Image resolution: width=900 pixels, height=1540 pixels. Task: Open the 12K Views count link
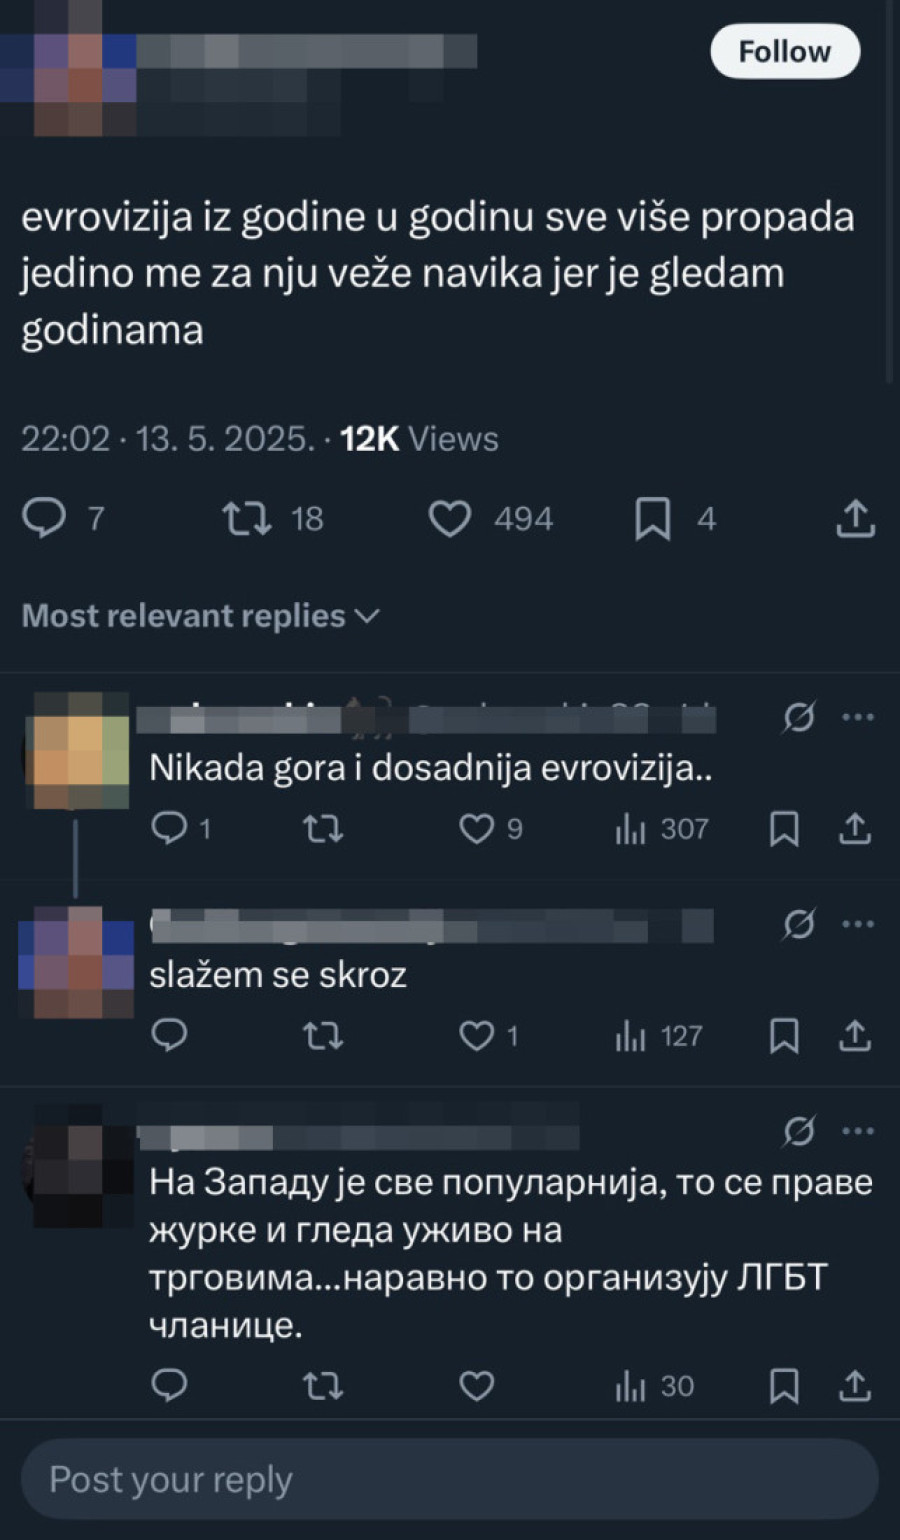tap(419, 439)
